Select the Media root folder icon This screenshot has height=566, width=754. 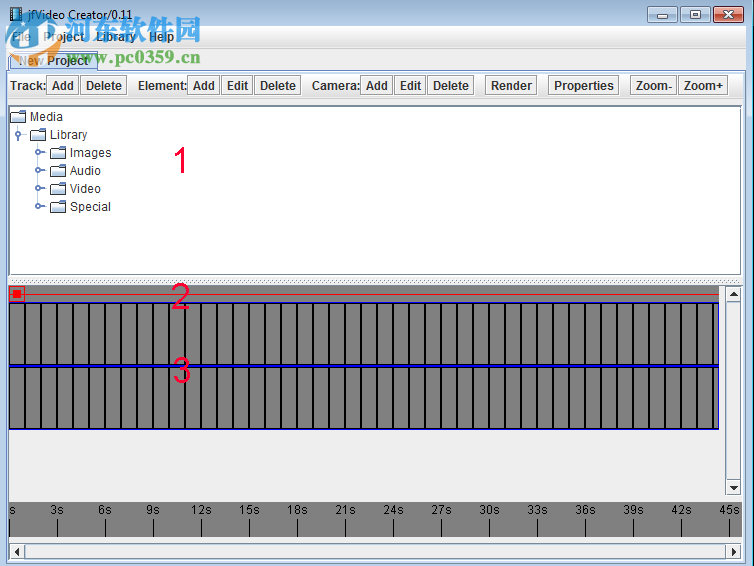pos(18,117)
